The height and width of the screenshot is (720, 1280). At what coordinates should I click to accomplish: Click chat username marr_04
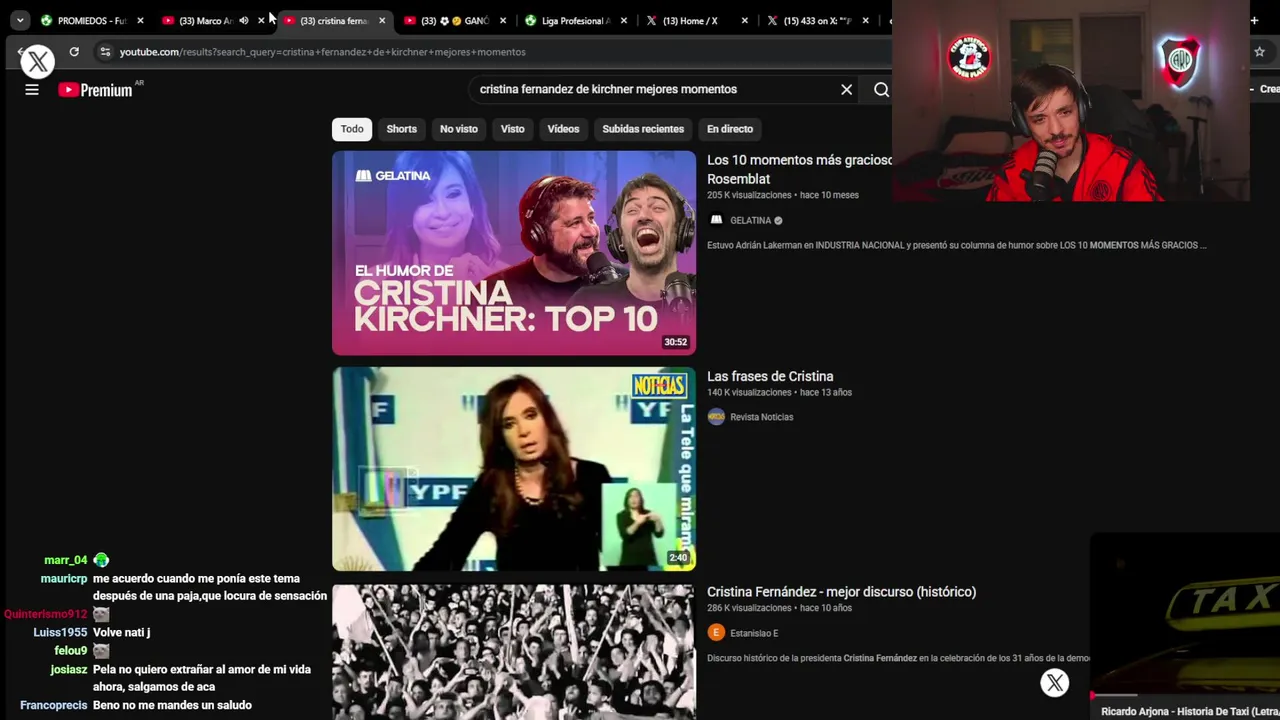[66, 560]
